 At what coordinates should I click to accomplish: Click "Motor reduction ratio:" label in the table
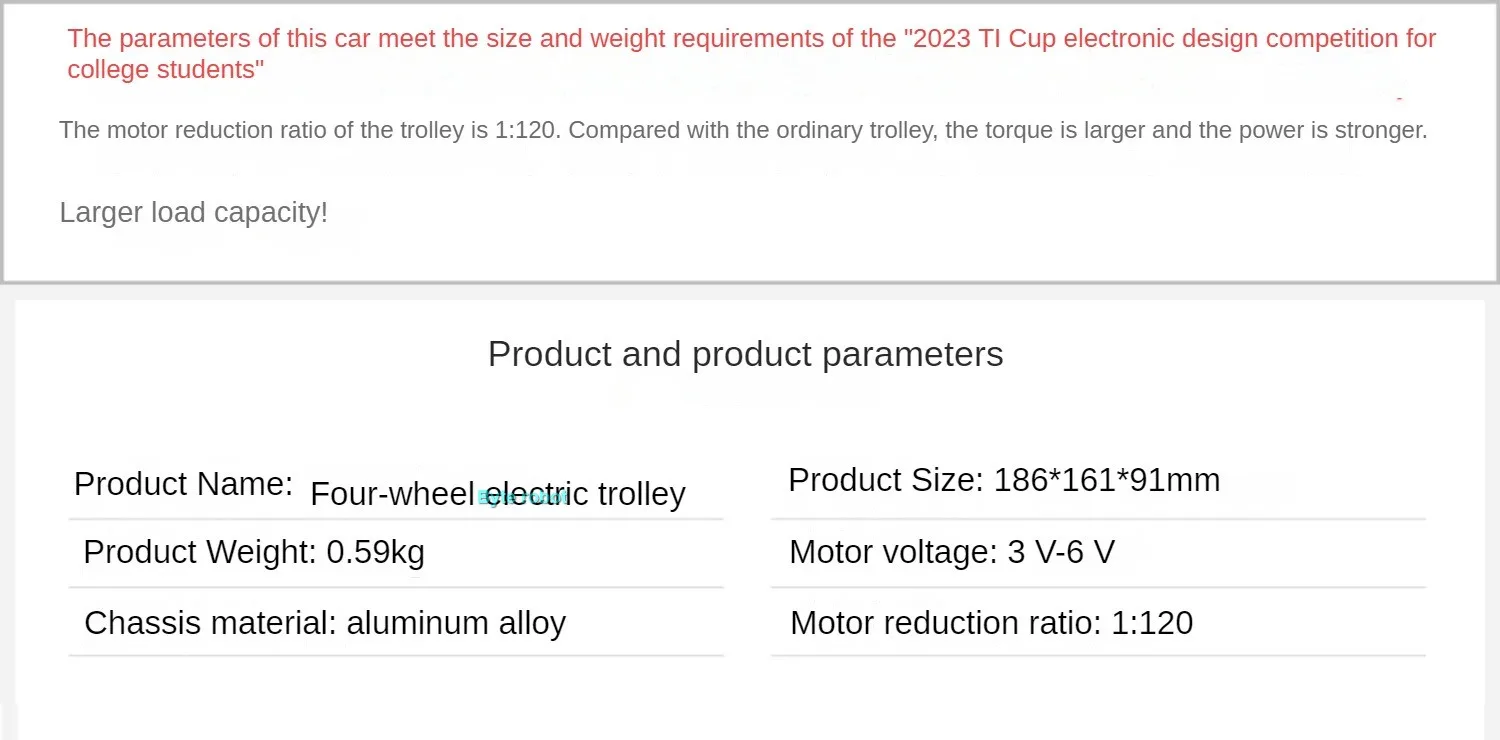945,623
